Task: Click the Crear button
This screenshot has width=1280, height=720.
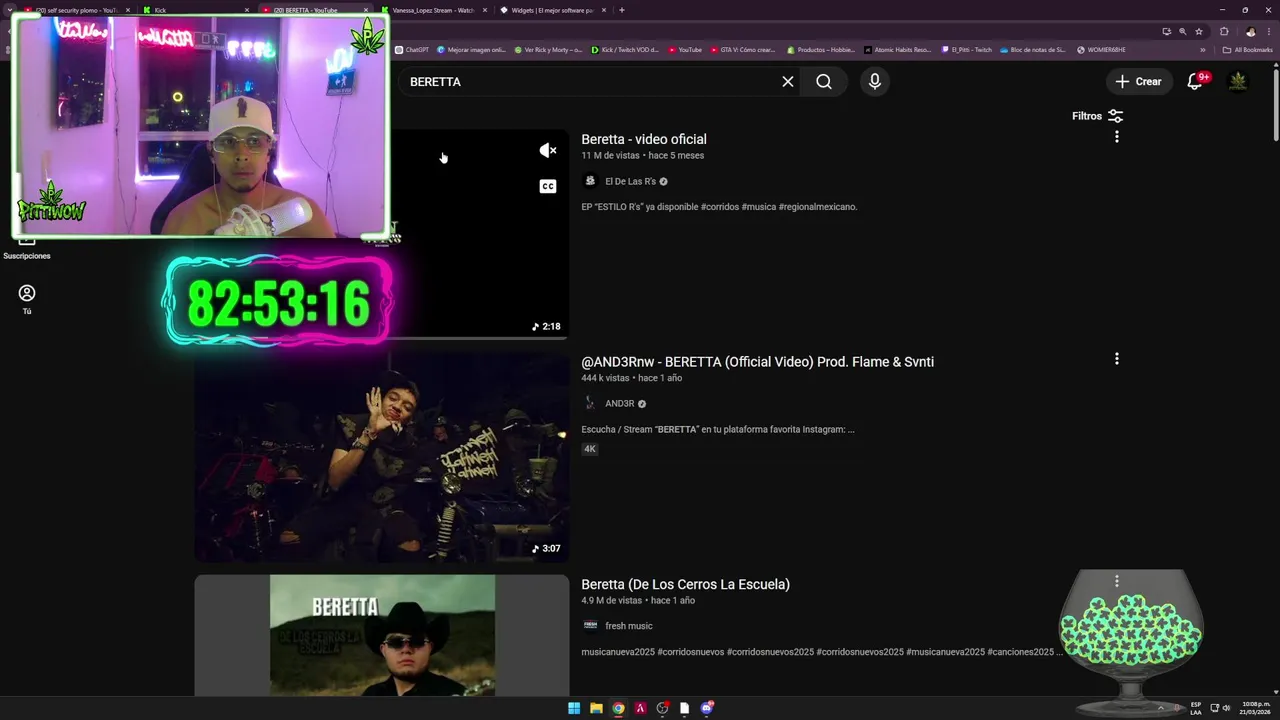Action: (x=1138, y=82)
